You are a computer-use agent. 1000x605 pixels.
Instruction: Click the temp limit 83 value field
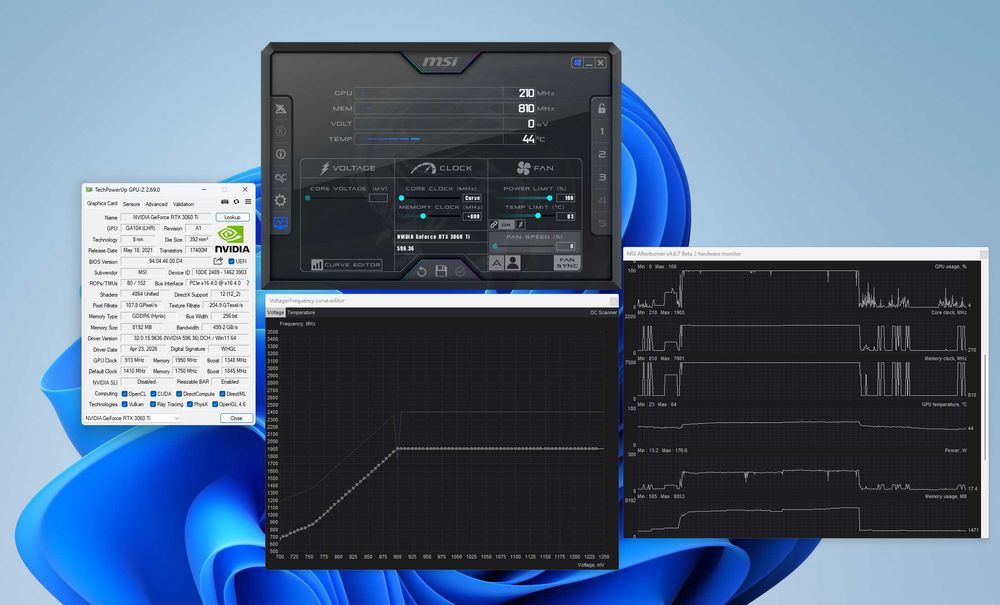566,217
